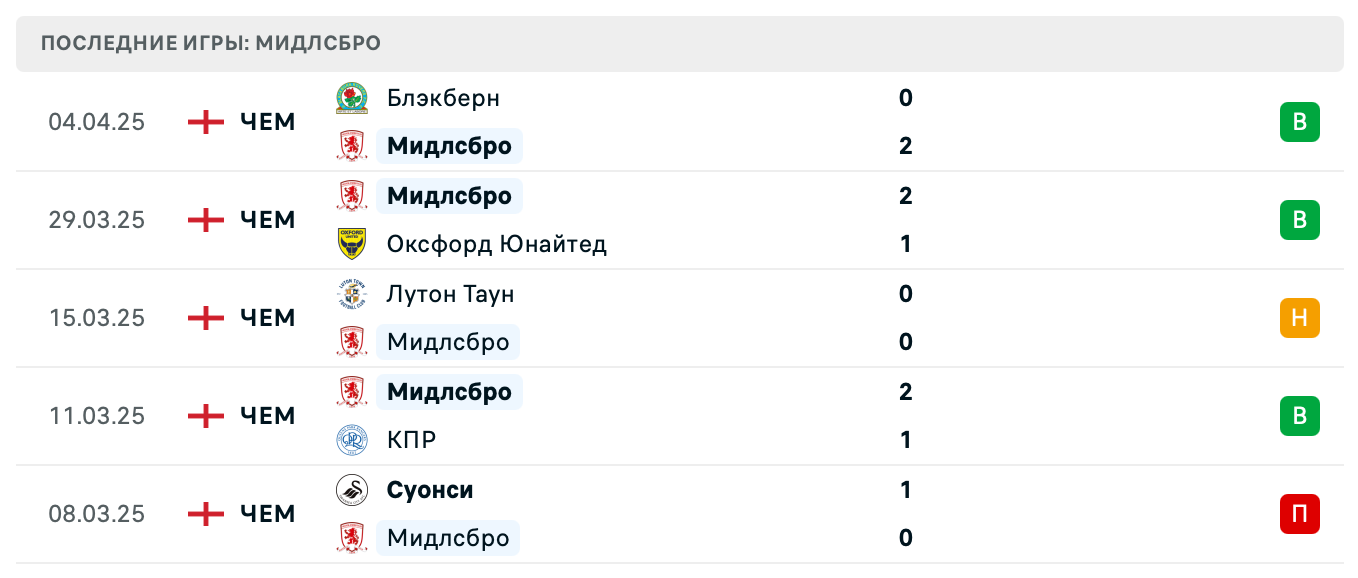The height and width of the screenshot is (578, 1358).
Task: Click the green В badge beside the КПР match
Action: click(1299, 416)
